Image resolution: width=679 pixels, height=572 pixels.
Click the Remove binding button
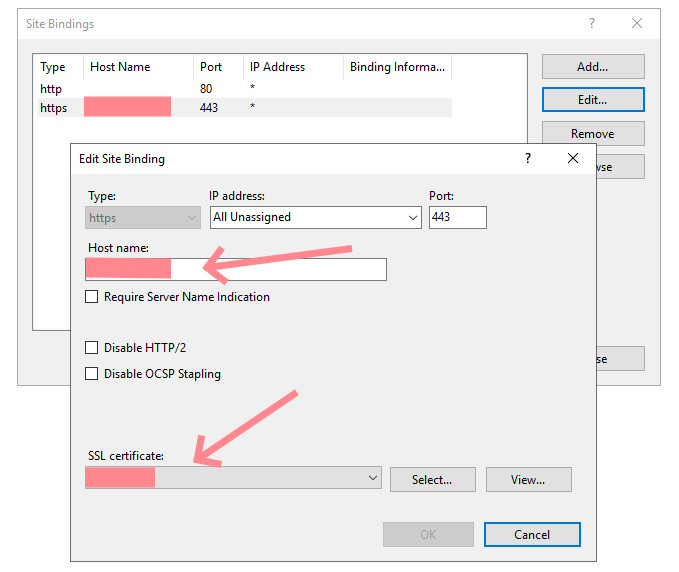click(592, 134)
